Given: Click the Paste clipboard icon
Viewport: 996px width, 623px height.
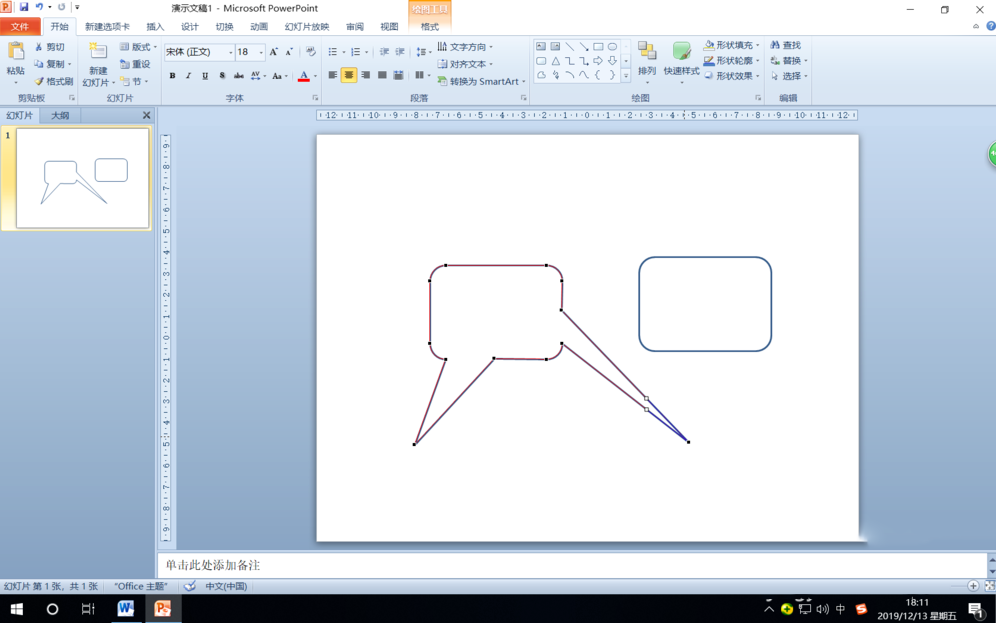Looking at the screenshot, I should [16, 52].
